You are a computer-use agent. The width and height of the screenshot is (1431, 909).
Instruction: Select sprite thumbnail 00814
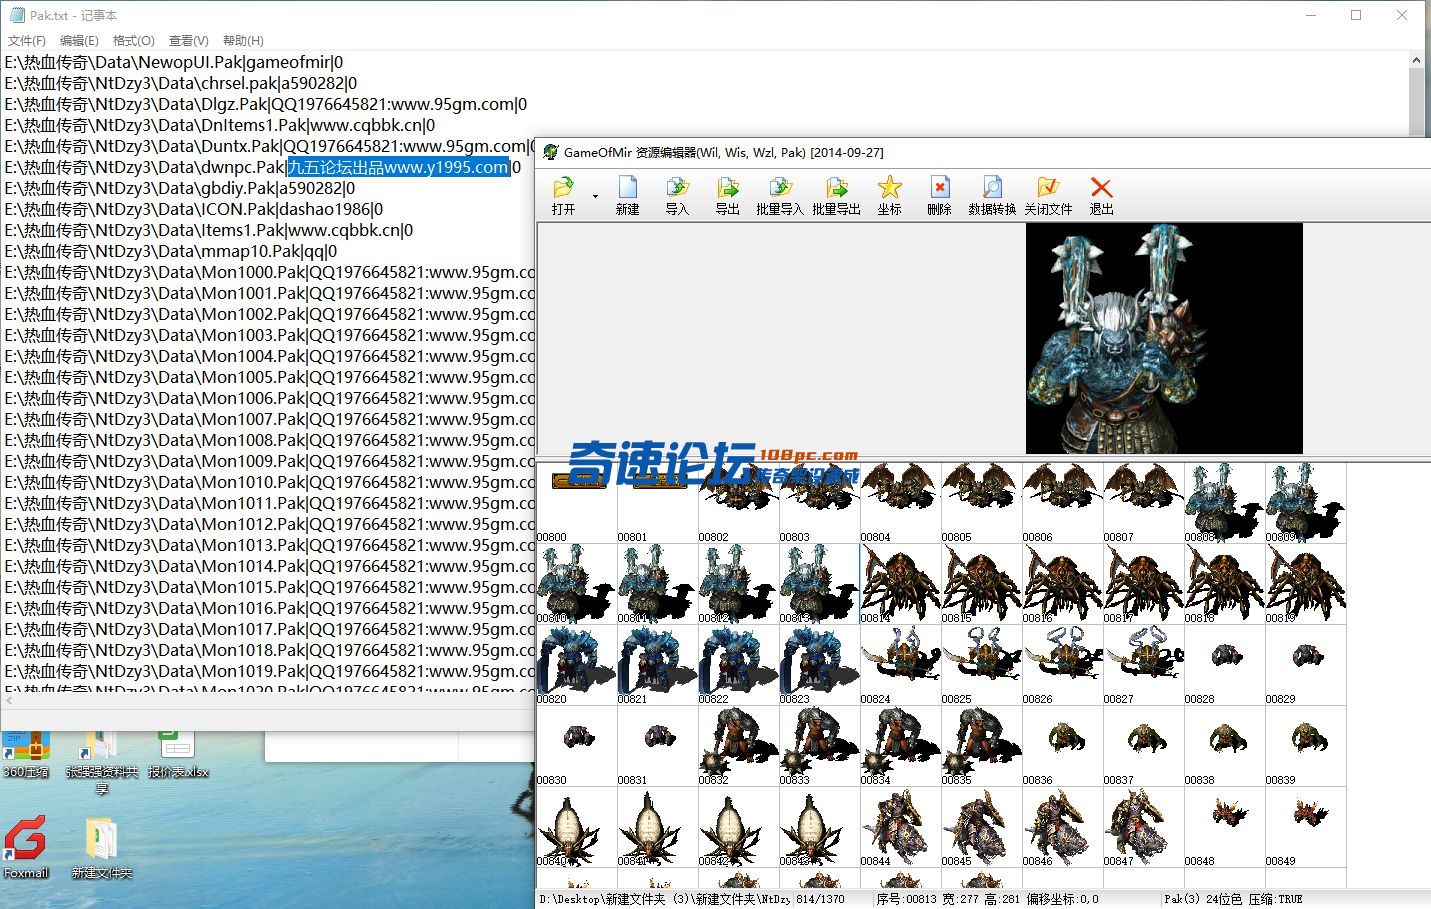click(901, 584)
